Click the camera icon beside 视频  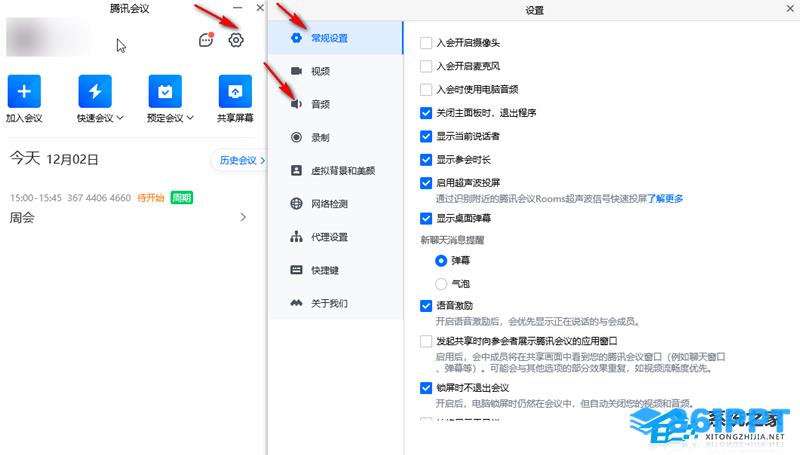[296, 71]
